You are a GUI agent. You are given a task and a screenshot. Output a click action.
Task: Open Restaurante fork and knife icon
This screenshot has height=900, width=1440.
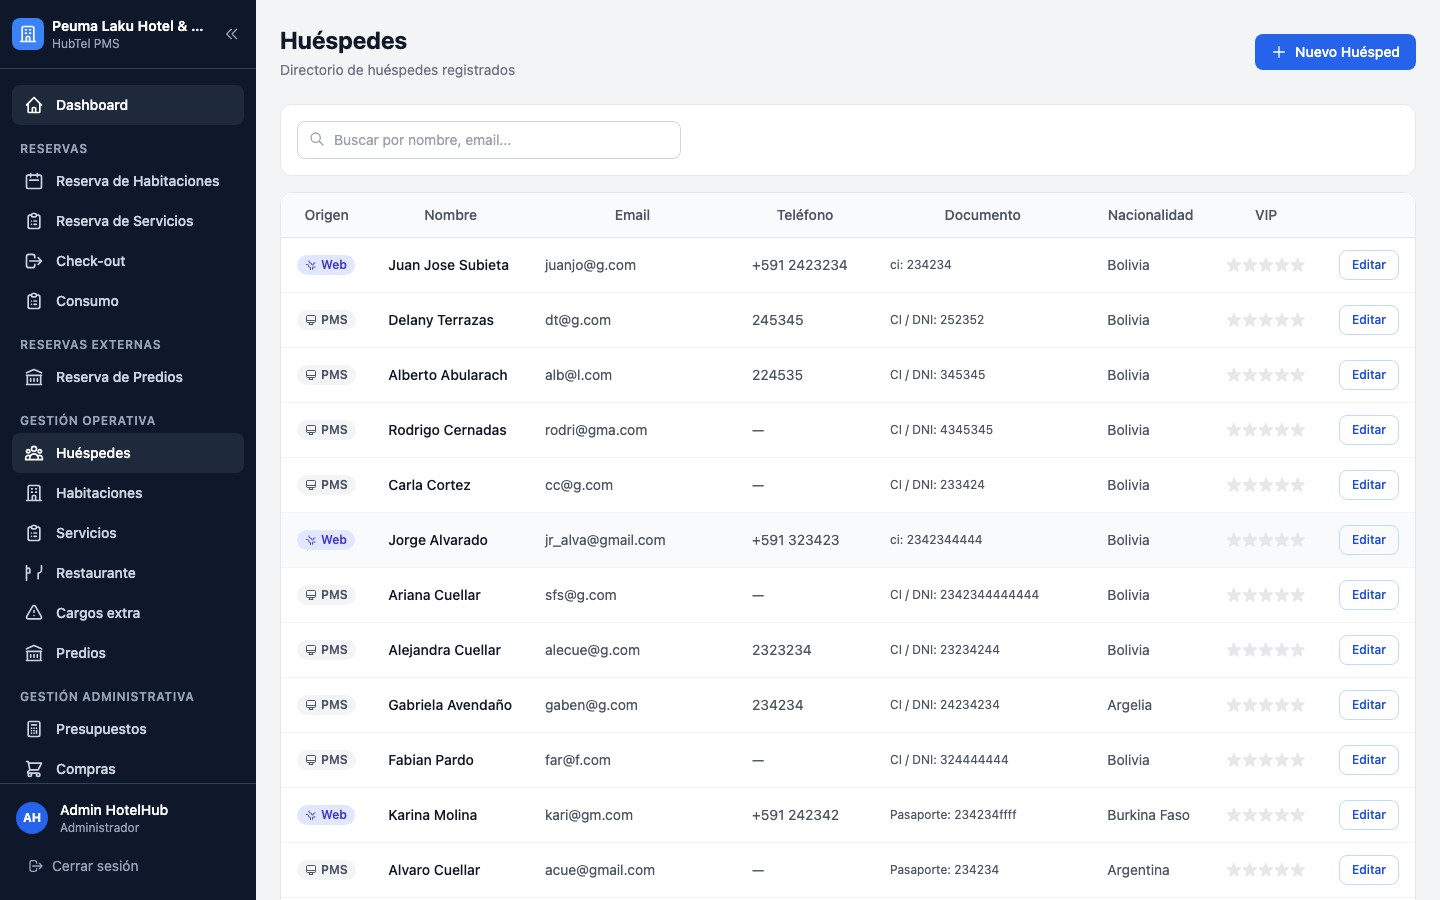pyautogui.click(x=34, y=573)
